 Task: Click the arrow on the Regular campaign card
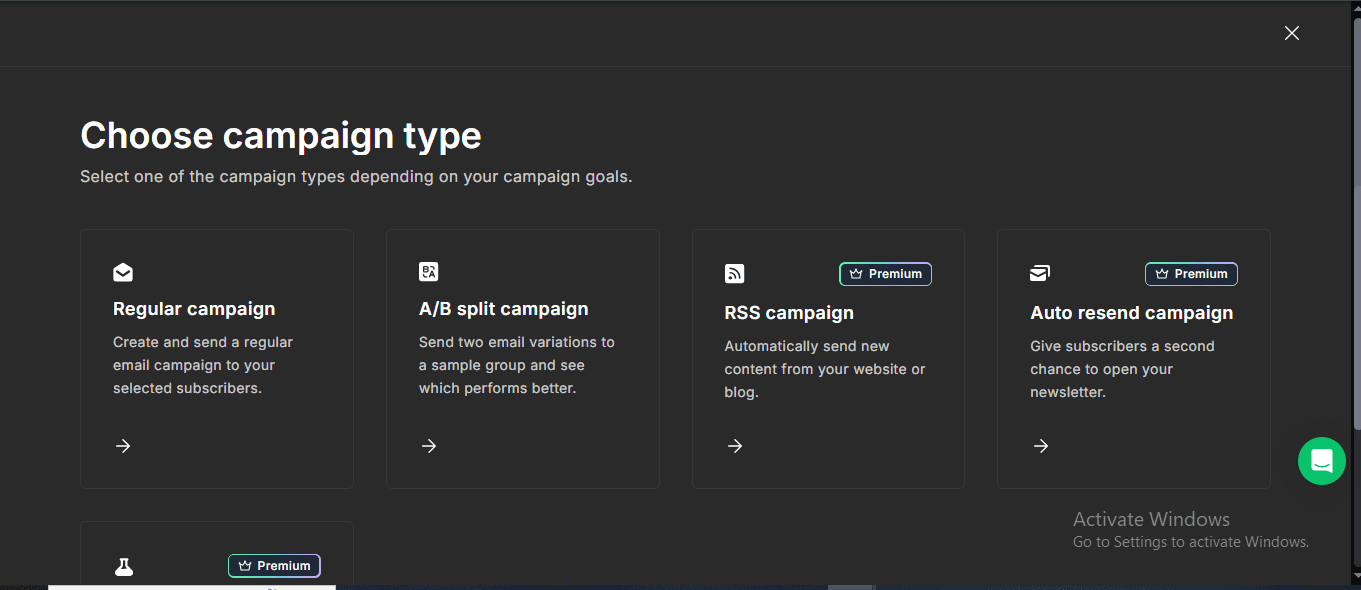click(x=123, y=446)
